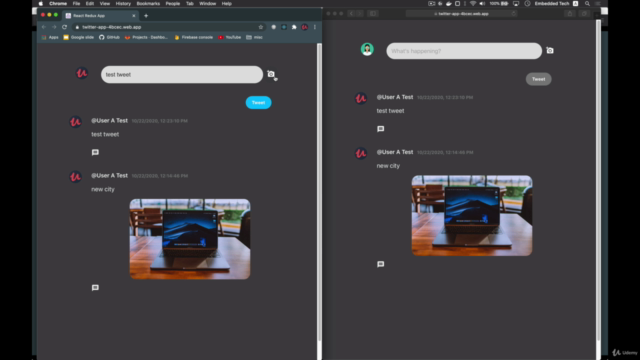Bookmark this page with the star icon
The width and height of the screenshot is (640, 360).
(x=261, y=27)
